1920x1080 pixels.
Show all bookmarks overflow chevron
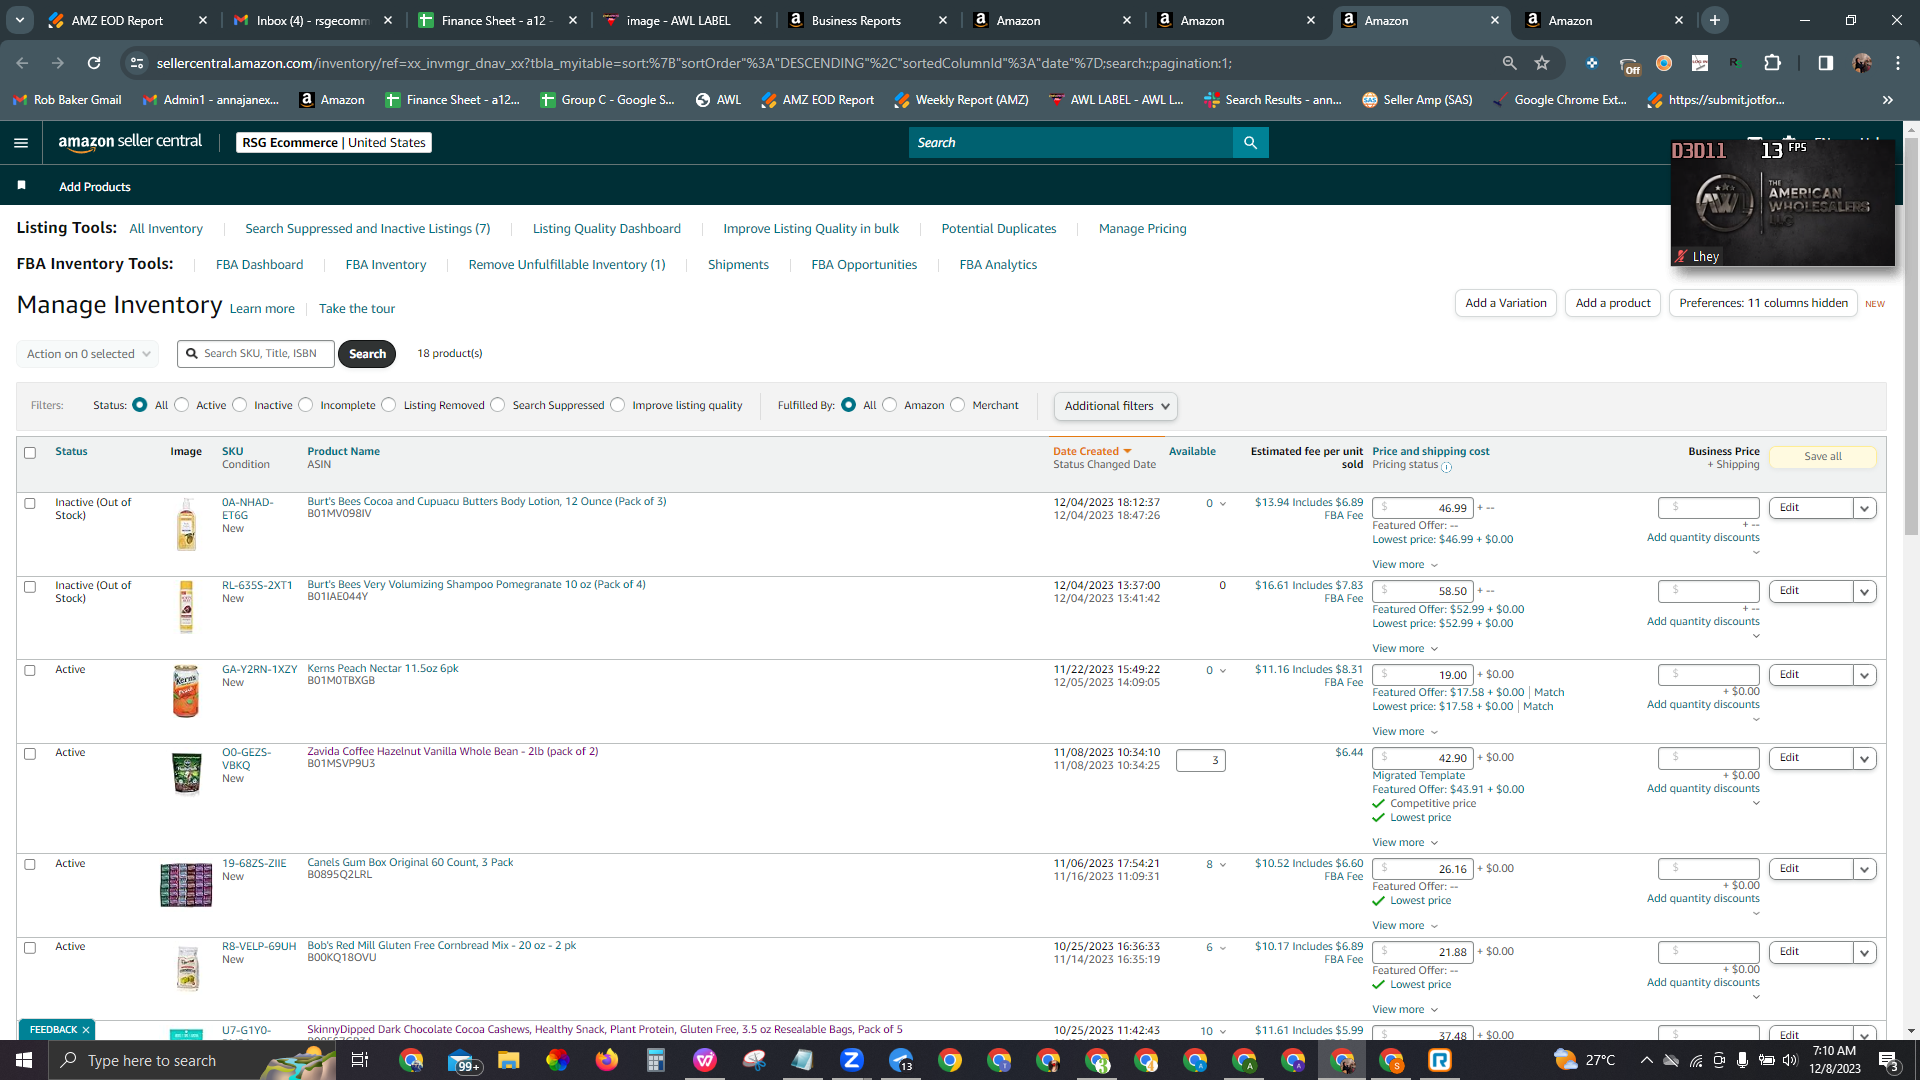click(x=1888, y=100)
